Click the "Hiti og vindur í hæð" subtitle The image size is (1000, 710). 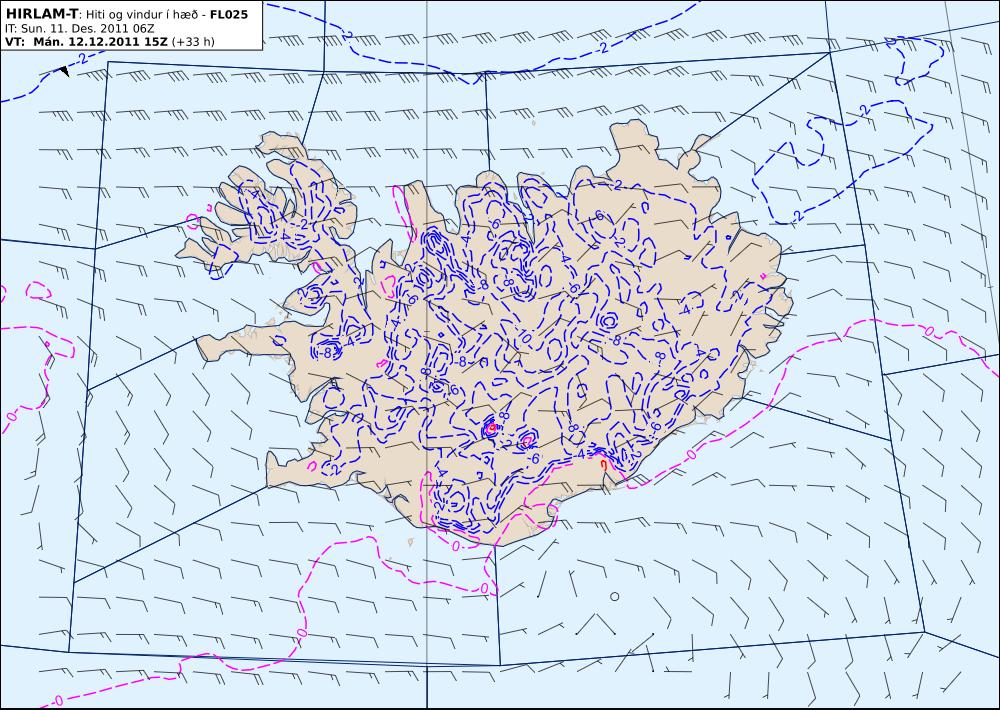pyautogui.click(x=143, y=14)
